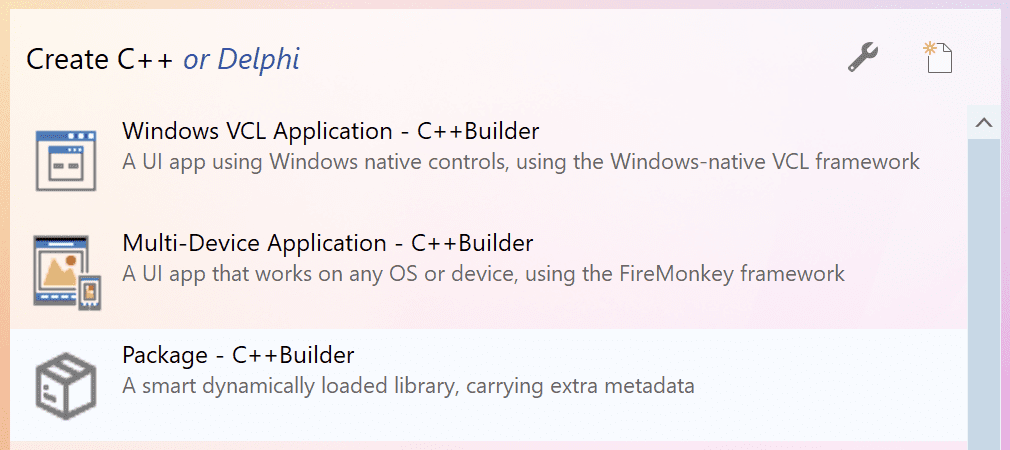Click empty space right of Windows VCL title
The image size is (1010, 450).
pos(750,131)
